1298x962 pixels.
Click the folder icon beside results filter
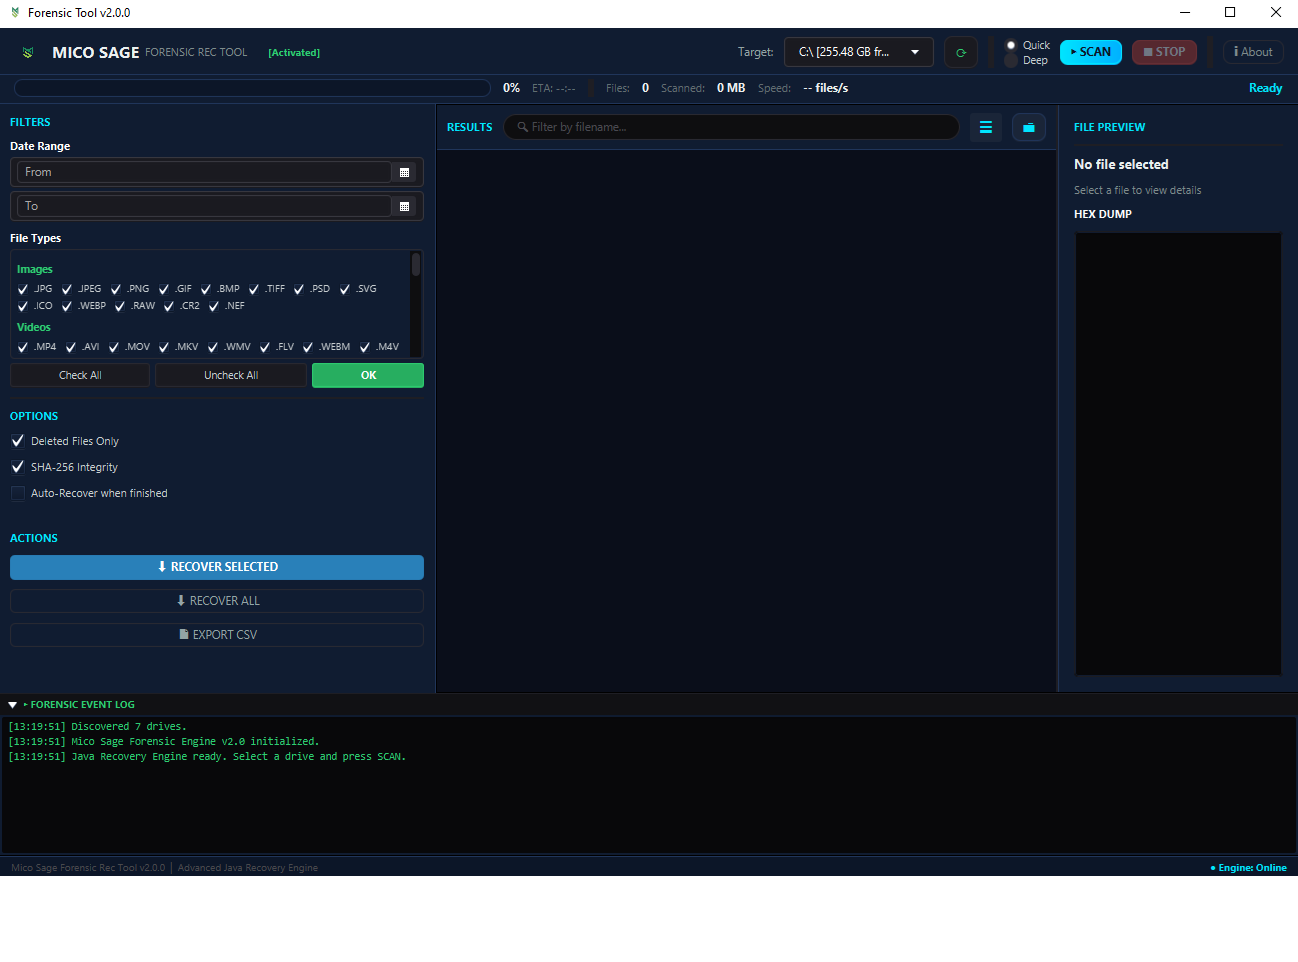tap(1028, 127)
